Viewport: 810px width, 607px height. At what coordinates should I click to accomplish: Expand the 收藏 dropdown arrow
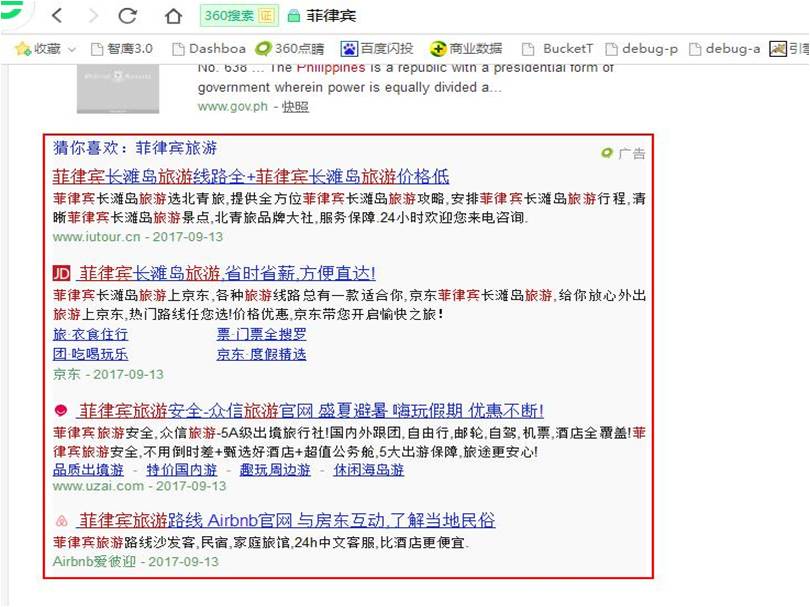click(72, 50)
